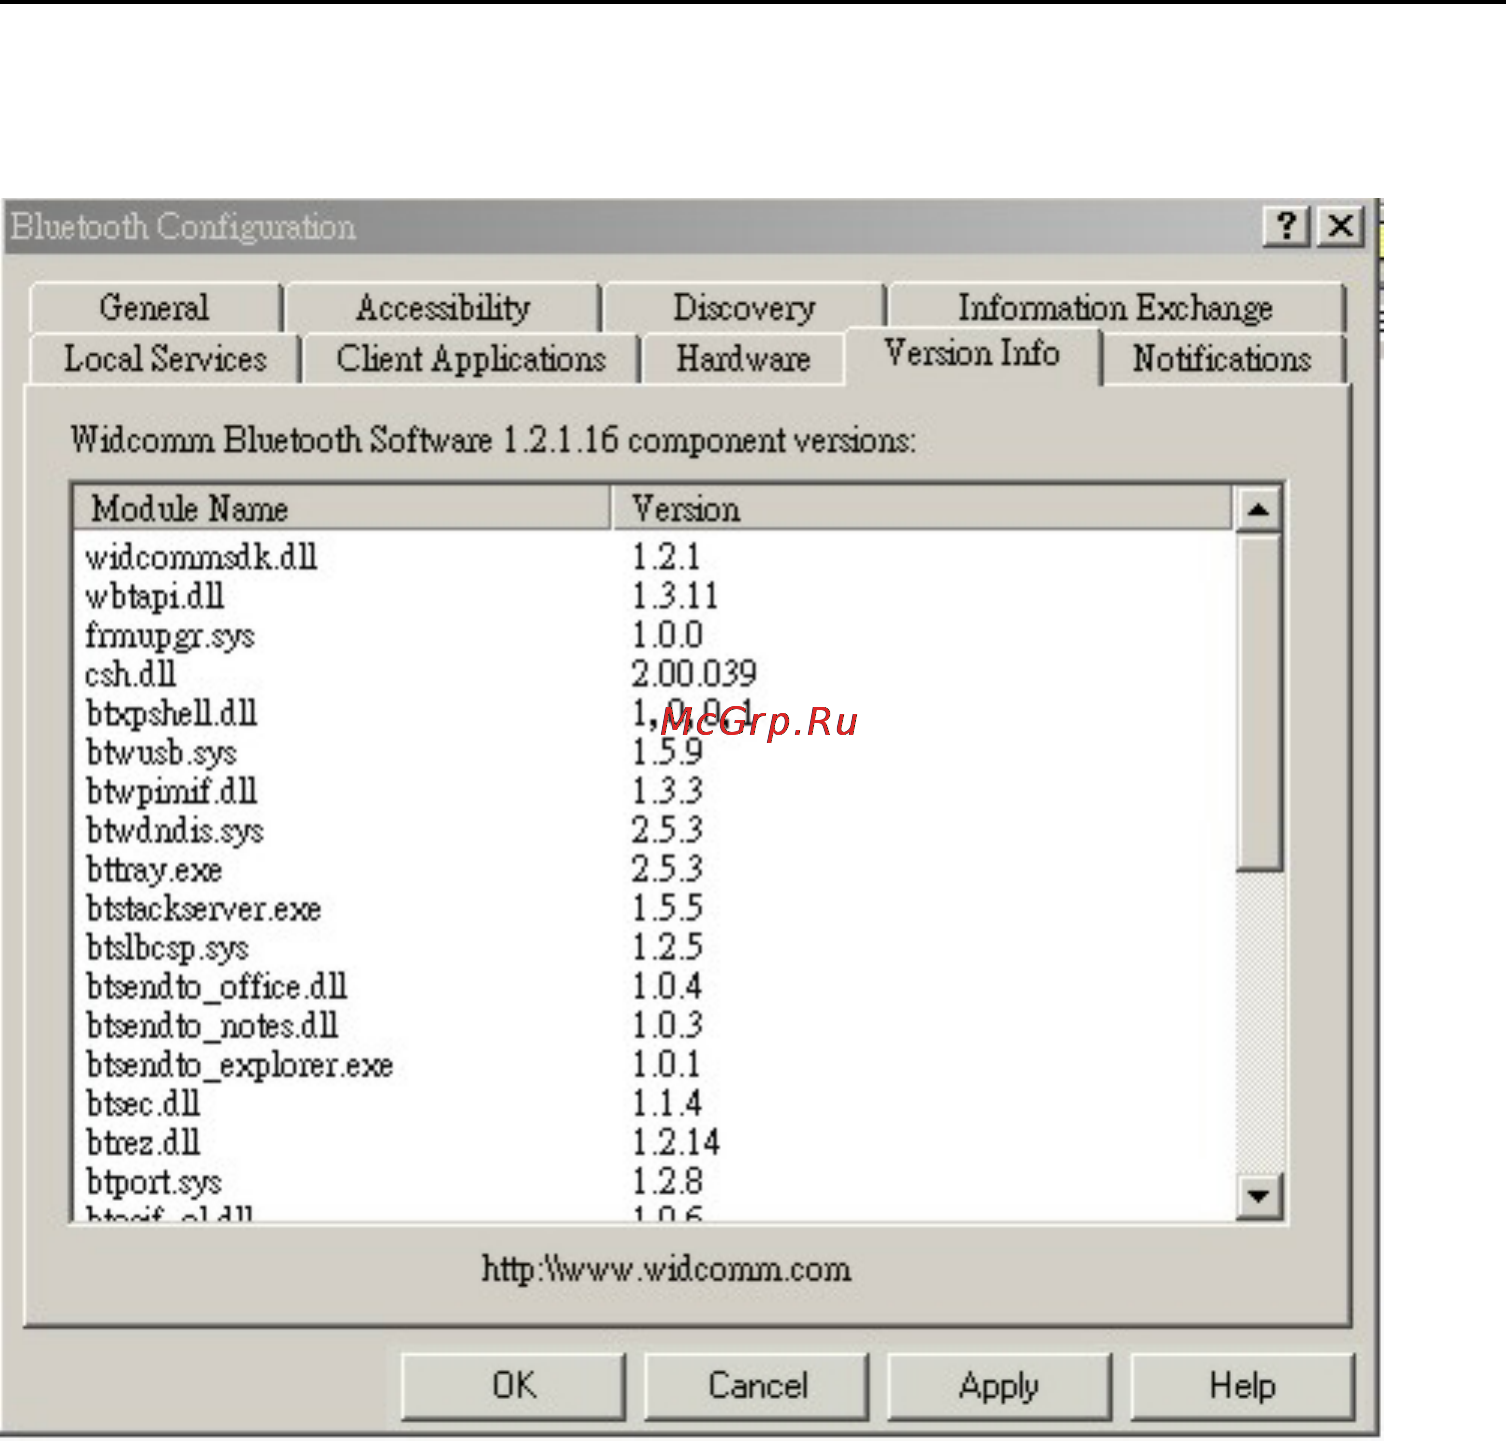This screenshot has width=1506, height=1441.
Task: Open Help from the bottom button
Action: pos(1243,1386)
